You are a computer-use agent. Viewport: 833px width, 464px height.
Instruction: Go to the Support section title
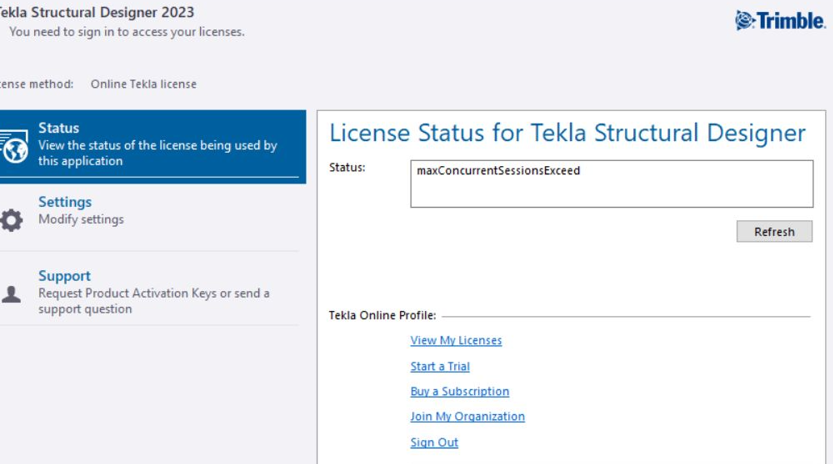pos(64,276)
